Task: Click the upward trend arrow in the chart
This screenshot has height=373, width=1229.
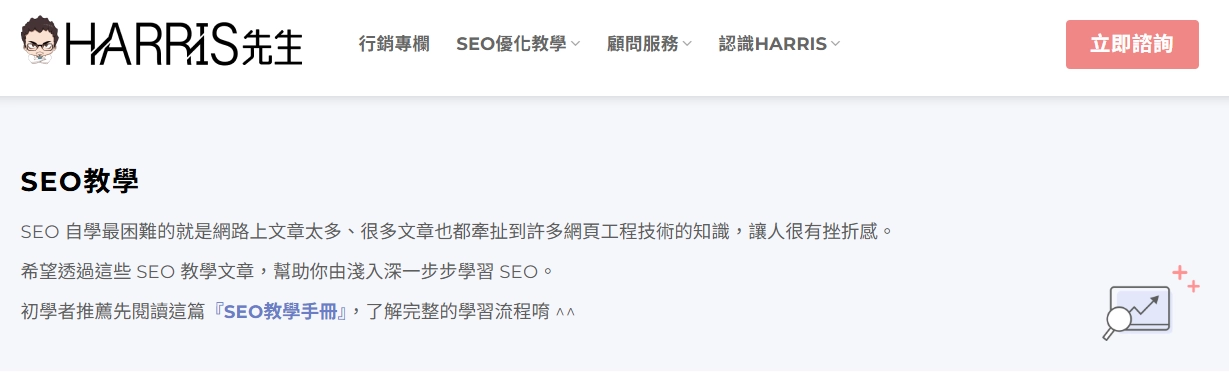Action: click(x=1144, y=305)
